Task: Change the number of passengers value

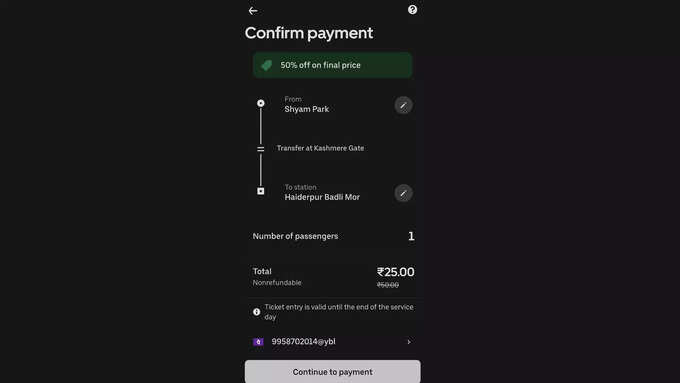Action: coord(411,236)
